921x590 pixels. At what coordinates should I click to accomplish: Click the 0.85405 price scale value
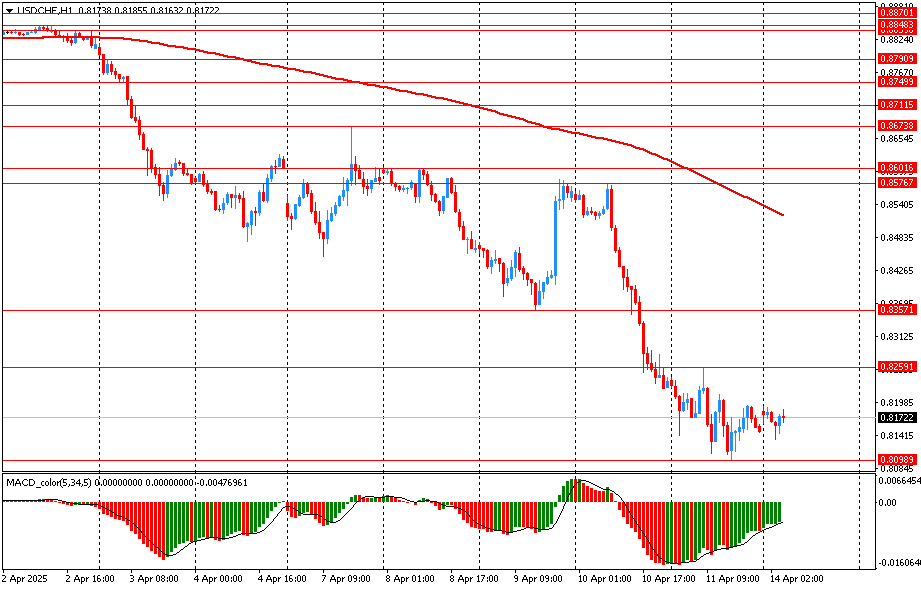(x=896, y=205)
